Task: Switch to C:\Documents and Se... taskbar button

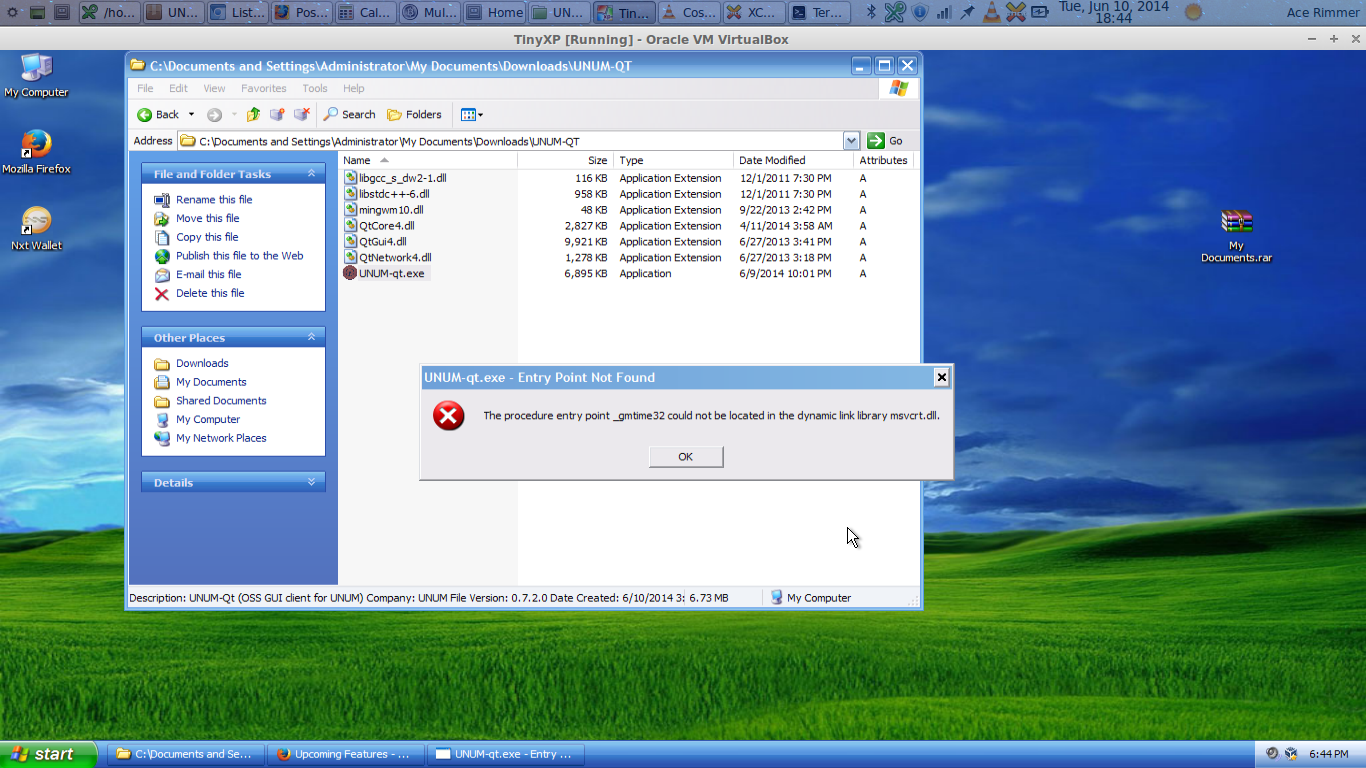Action: [186, 754]
